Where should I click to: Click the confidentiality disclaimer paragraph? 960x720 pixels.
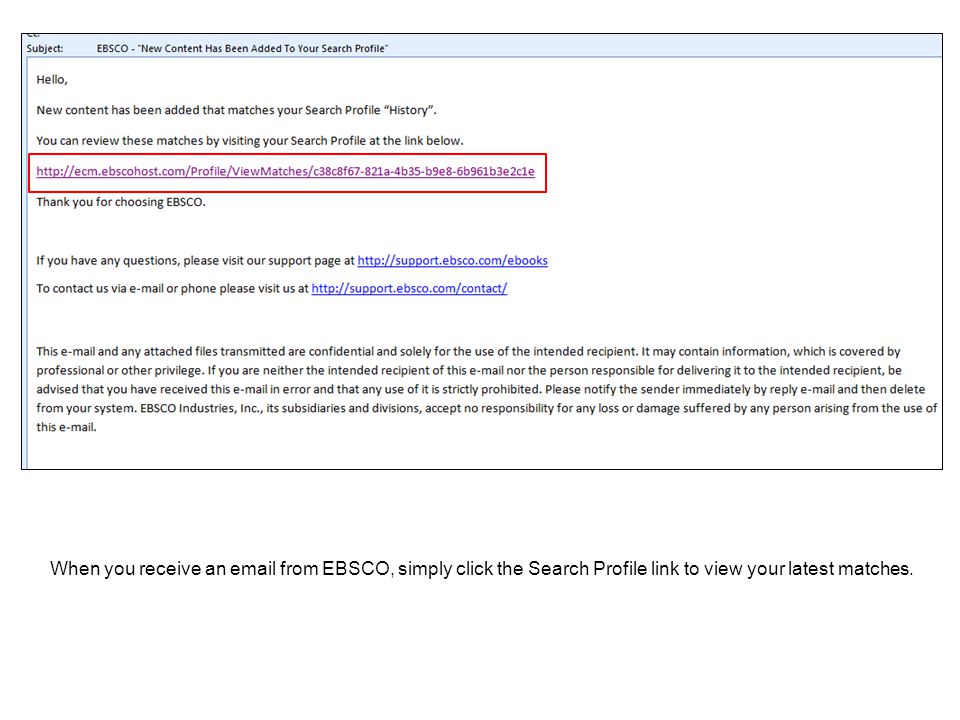(x=486, y=389)
